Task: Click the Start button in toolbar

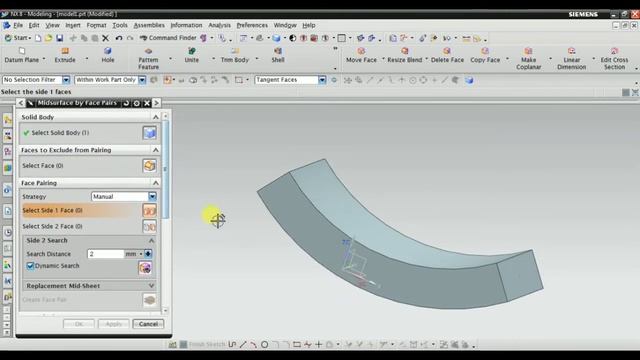Action: point(18,38)
